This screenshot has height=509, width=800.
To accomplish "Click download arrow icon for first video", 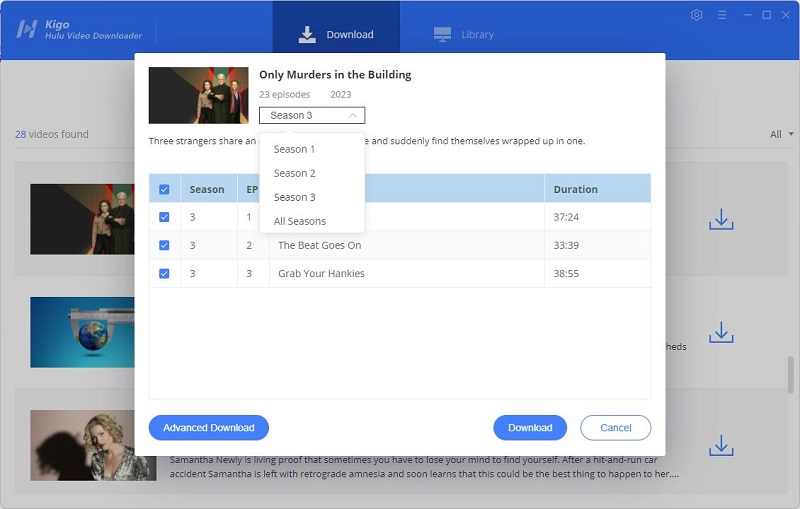I will pos(721,219).
